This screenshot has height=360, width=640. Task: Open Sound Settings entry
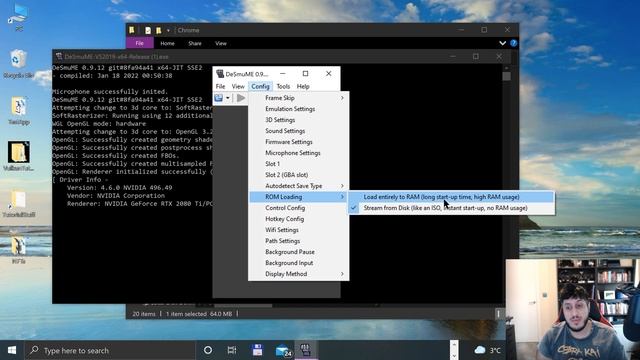(x=298, y=131)
